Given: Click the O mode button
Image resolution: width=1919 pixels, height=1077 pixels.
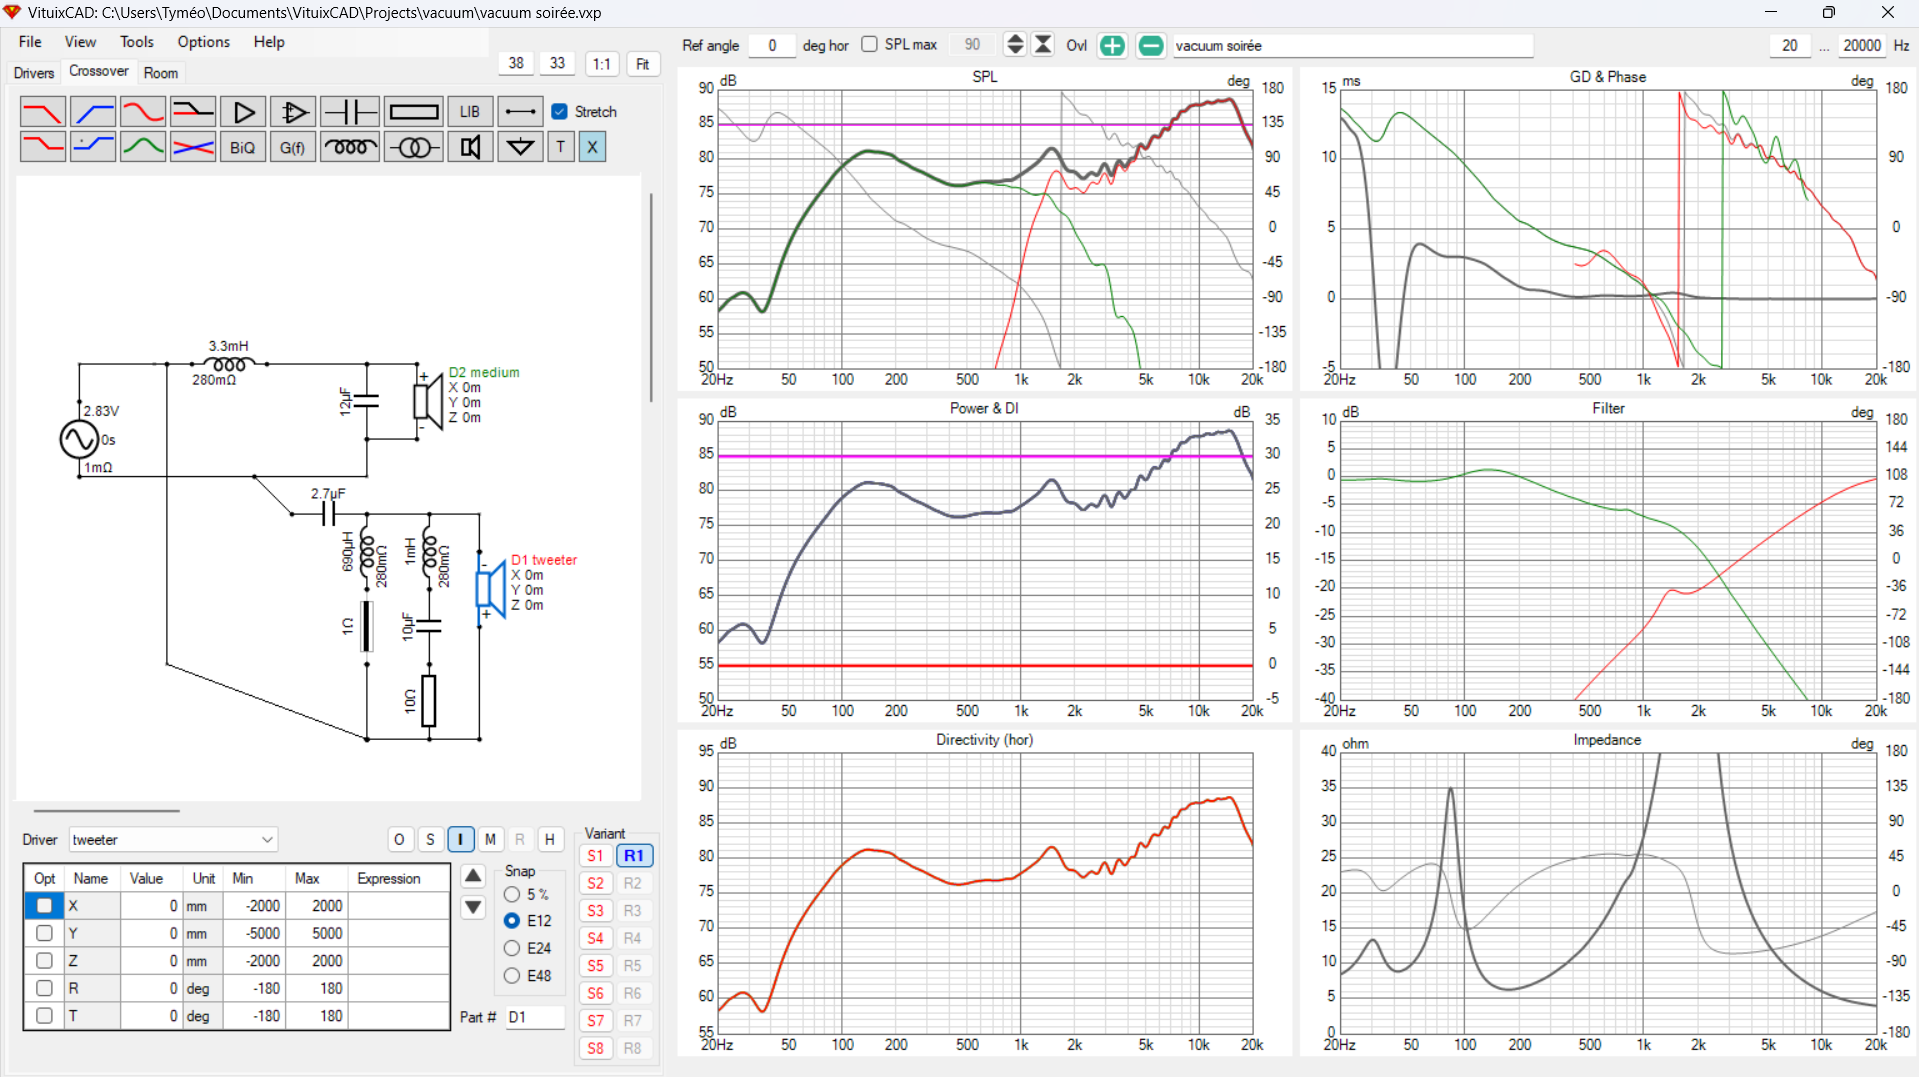Looking at the screenshot, I should click(399, 840).
